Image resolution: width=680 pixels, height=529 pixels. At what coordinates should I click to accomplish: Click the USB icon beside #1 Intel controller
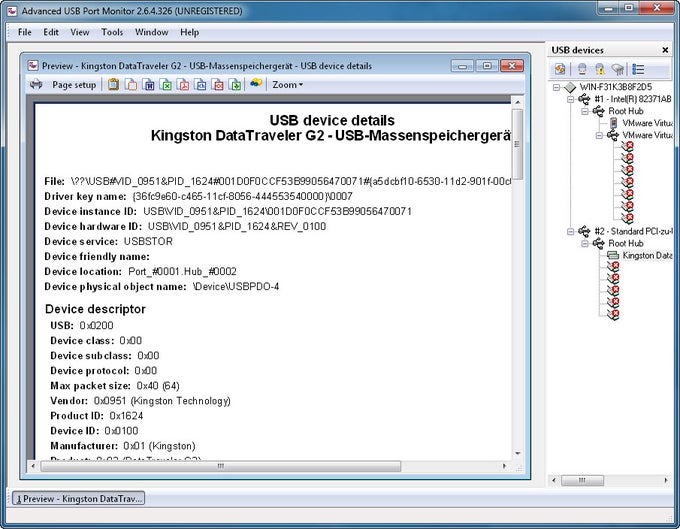point(584,99)
